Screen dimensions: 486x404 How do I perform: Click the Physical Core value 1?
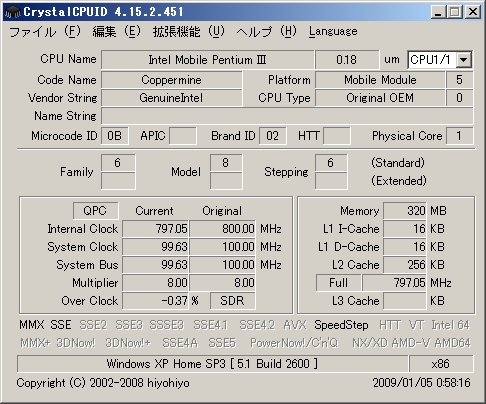point(460,136)
